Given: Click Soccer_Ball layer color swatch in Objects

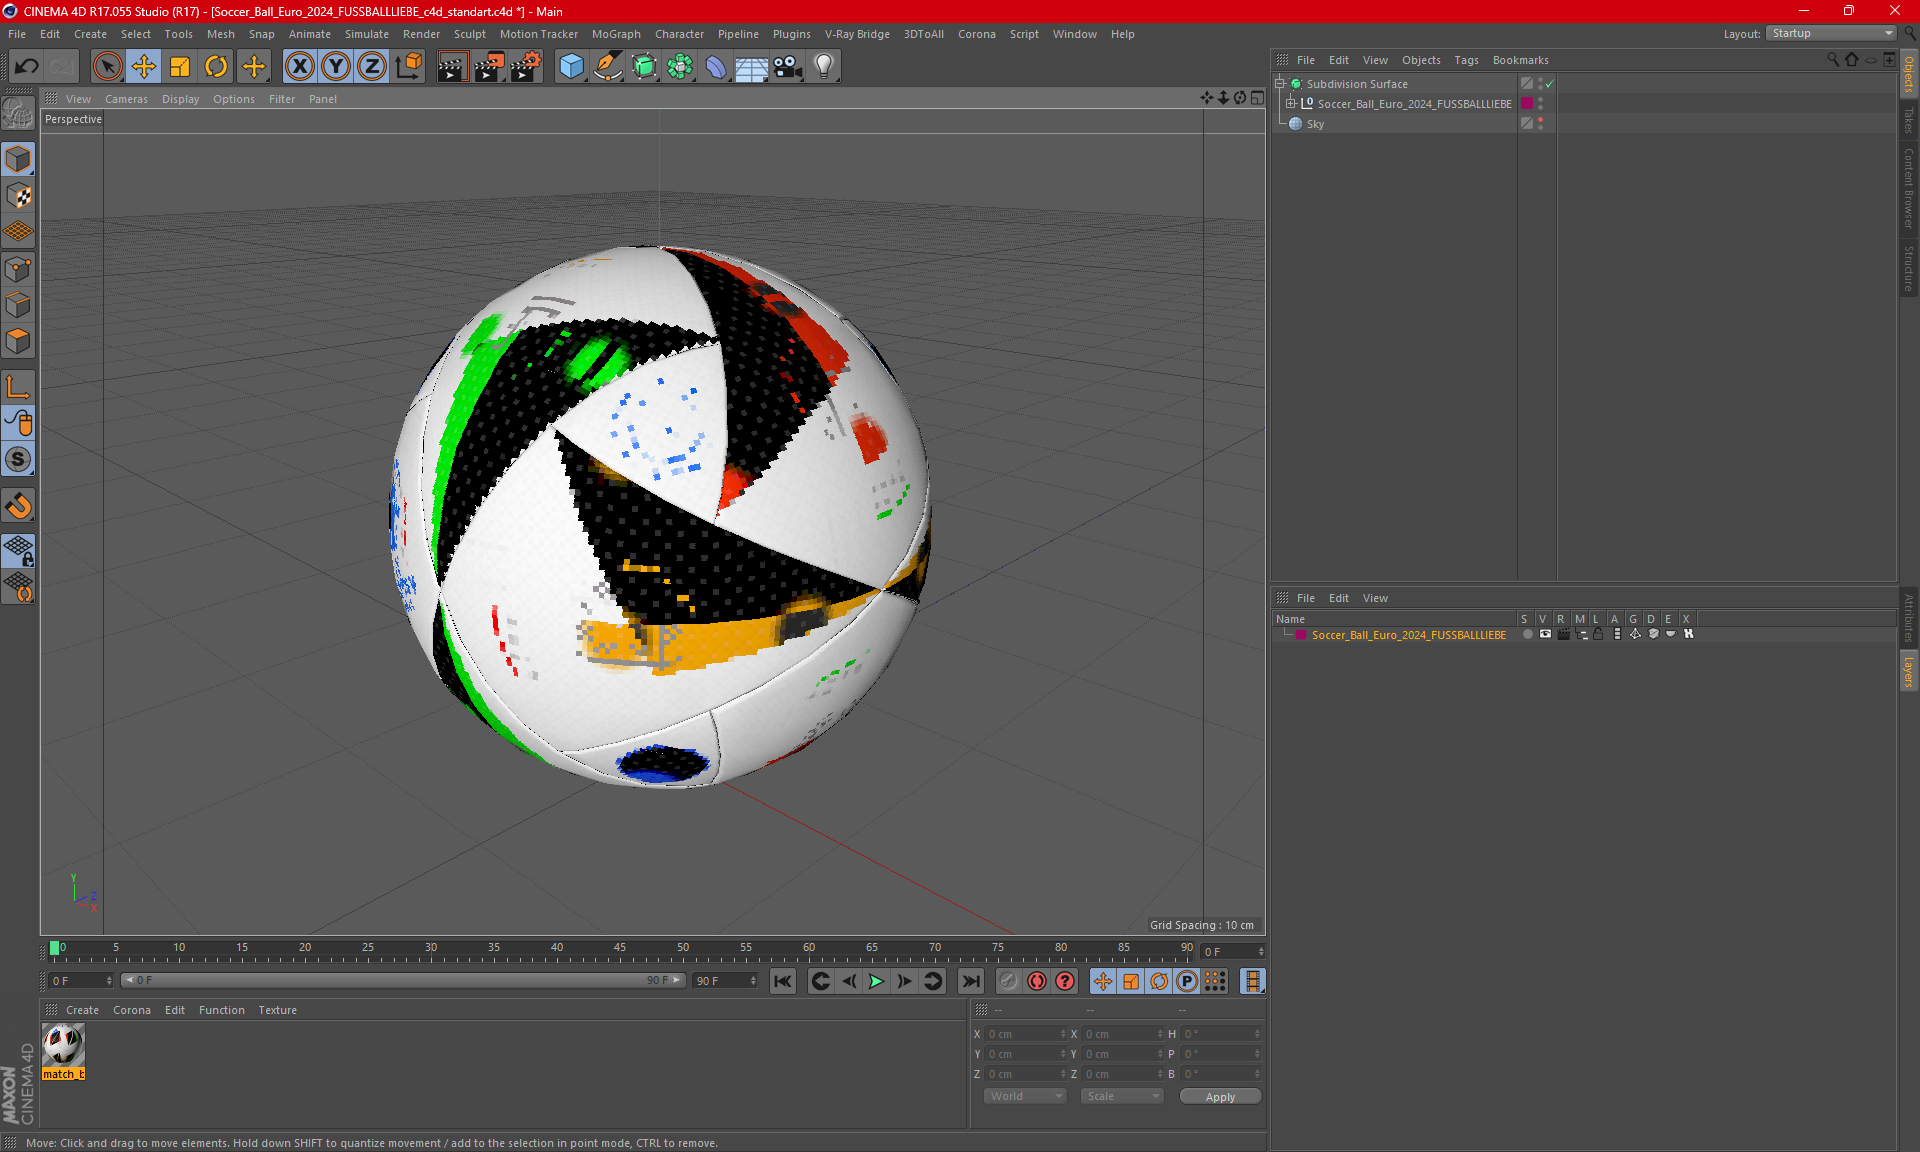Looking at the screenshot, I should 1527,103.
